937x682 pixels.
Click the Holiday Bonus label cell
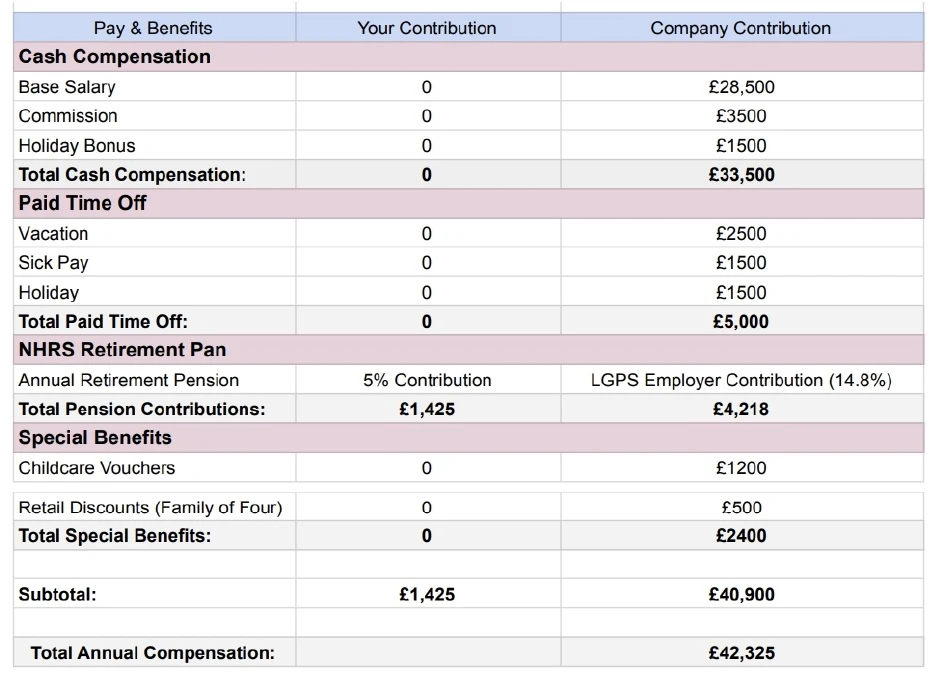154,145
